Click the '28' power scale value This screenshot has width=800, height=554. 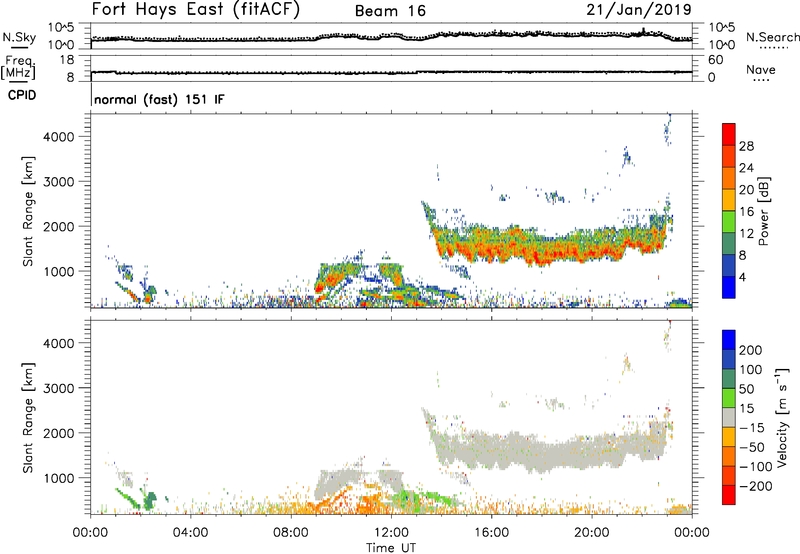click(746, 146)
